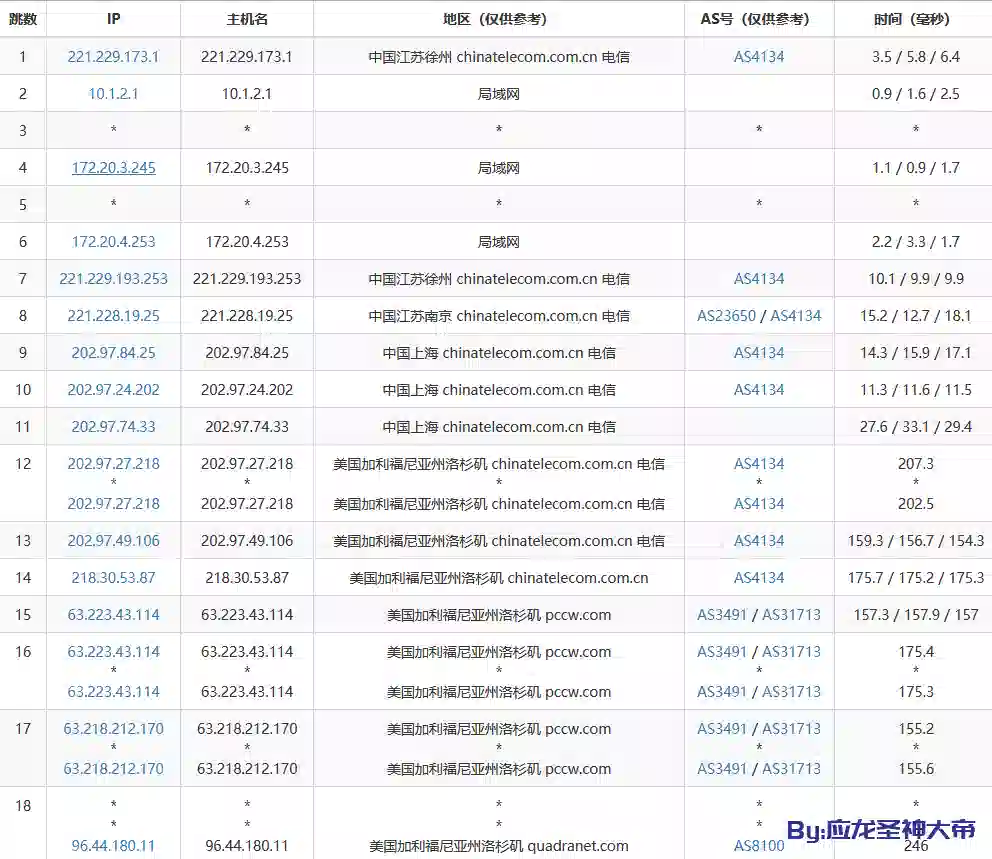Click the time cell 14.3 / 15.9 / 17.1

pos(915,352)
